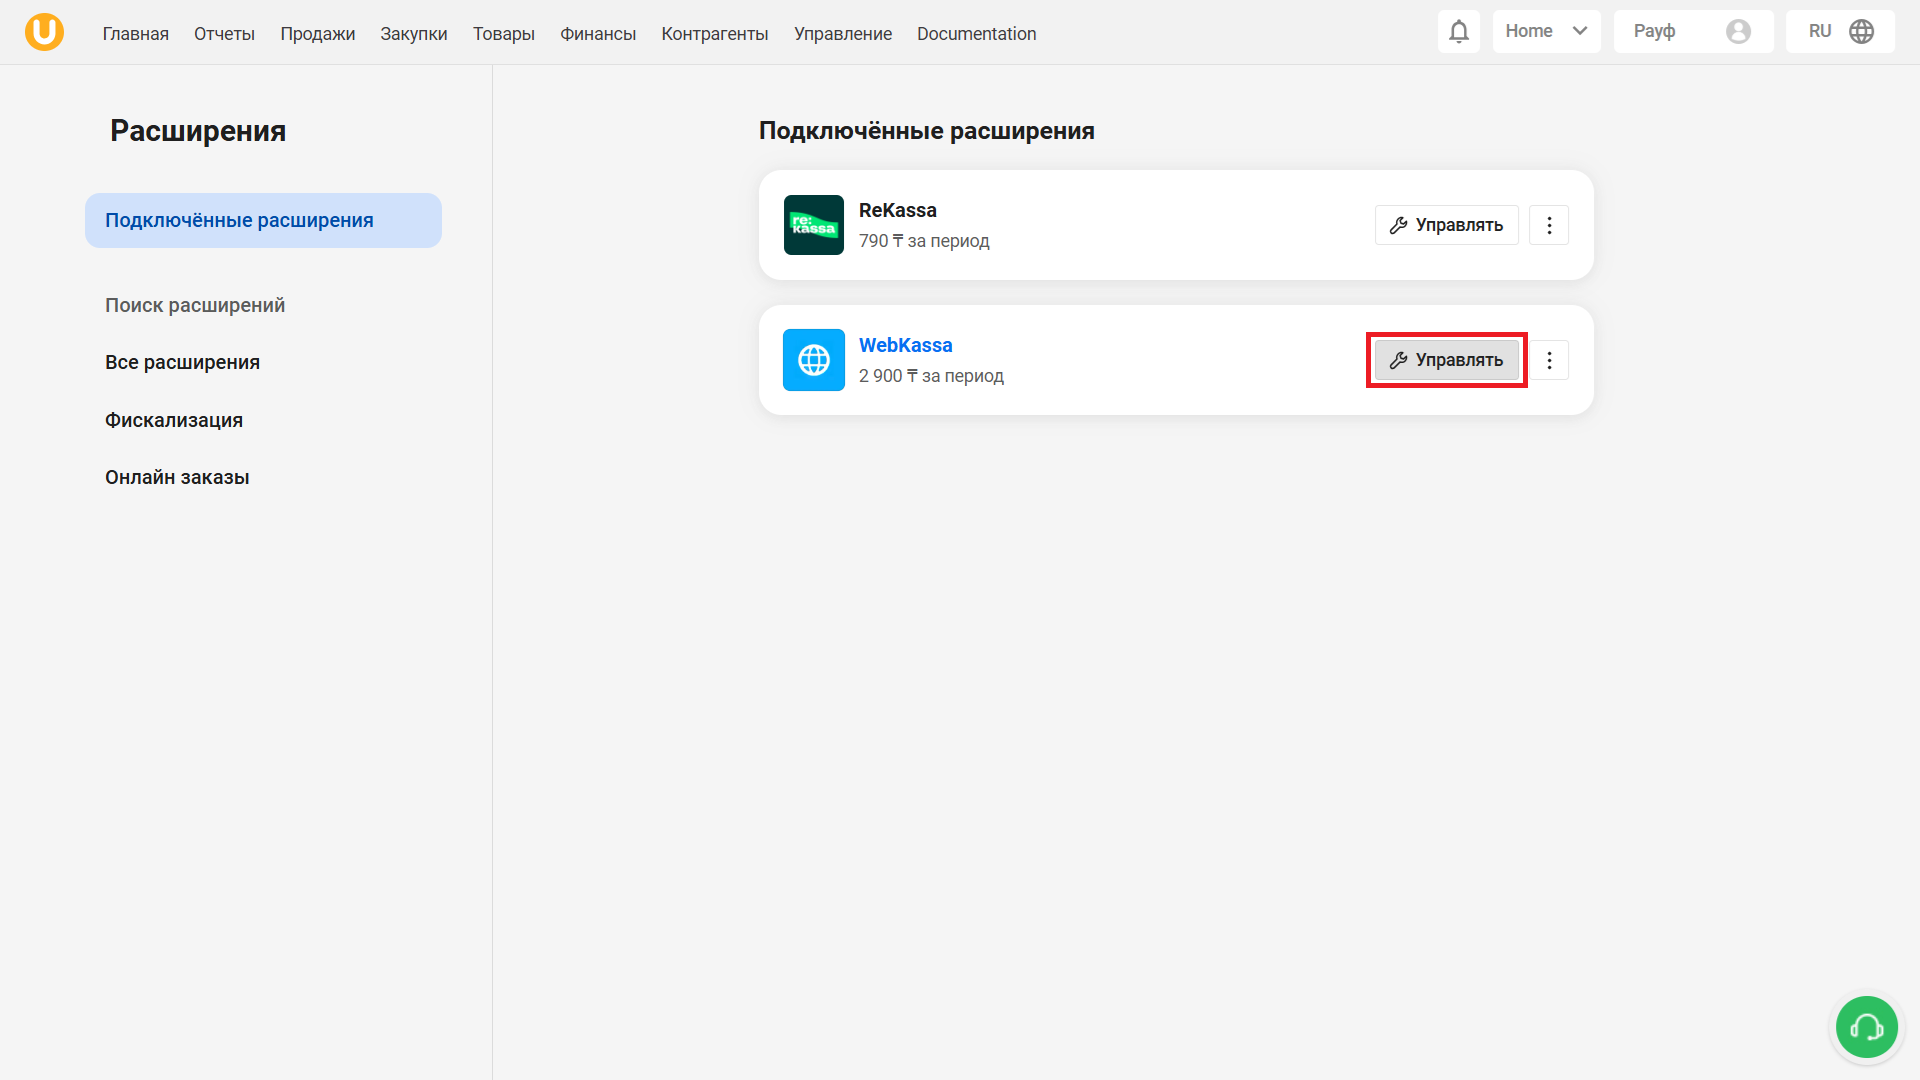
Task: Open the notifications bell
Action: click(x=1459, y=32)
